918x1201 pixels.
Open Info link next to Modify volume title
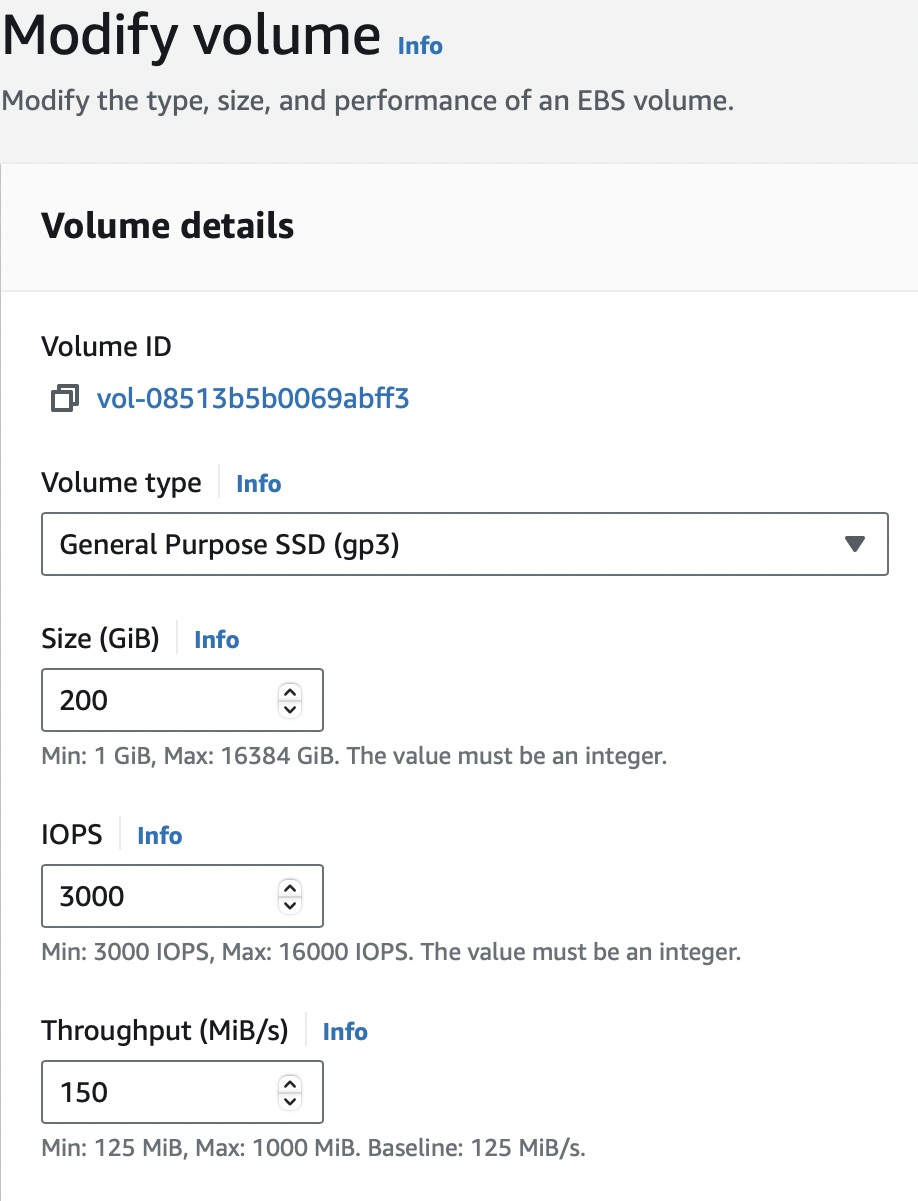coord(420,46)
